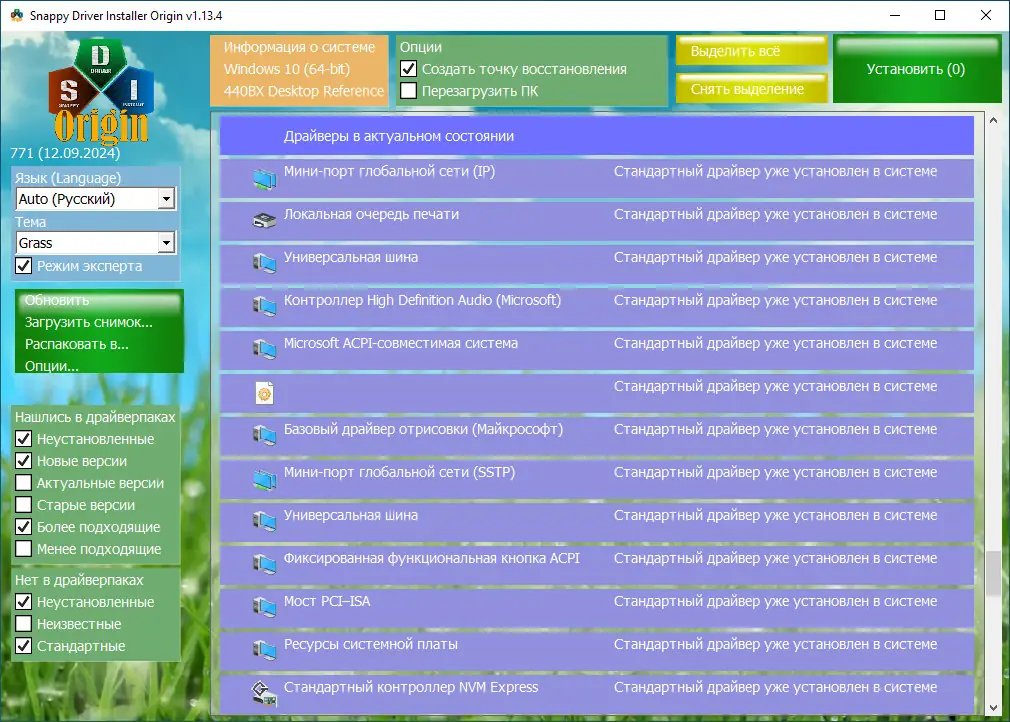Click the Snappy Driver Installer Origin logo

click(x=101, y=91)
